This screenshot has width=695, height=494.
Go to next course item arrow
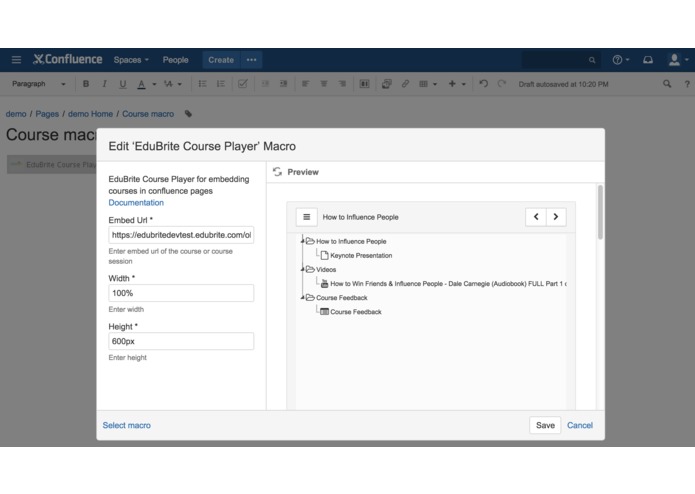(556, 217)
